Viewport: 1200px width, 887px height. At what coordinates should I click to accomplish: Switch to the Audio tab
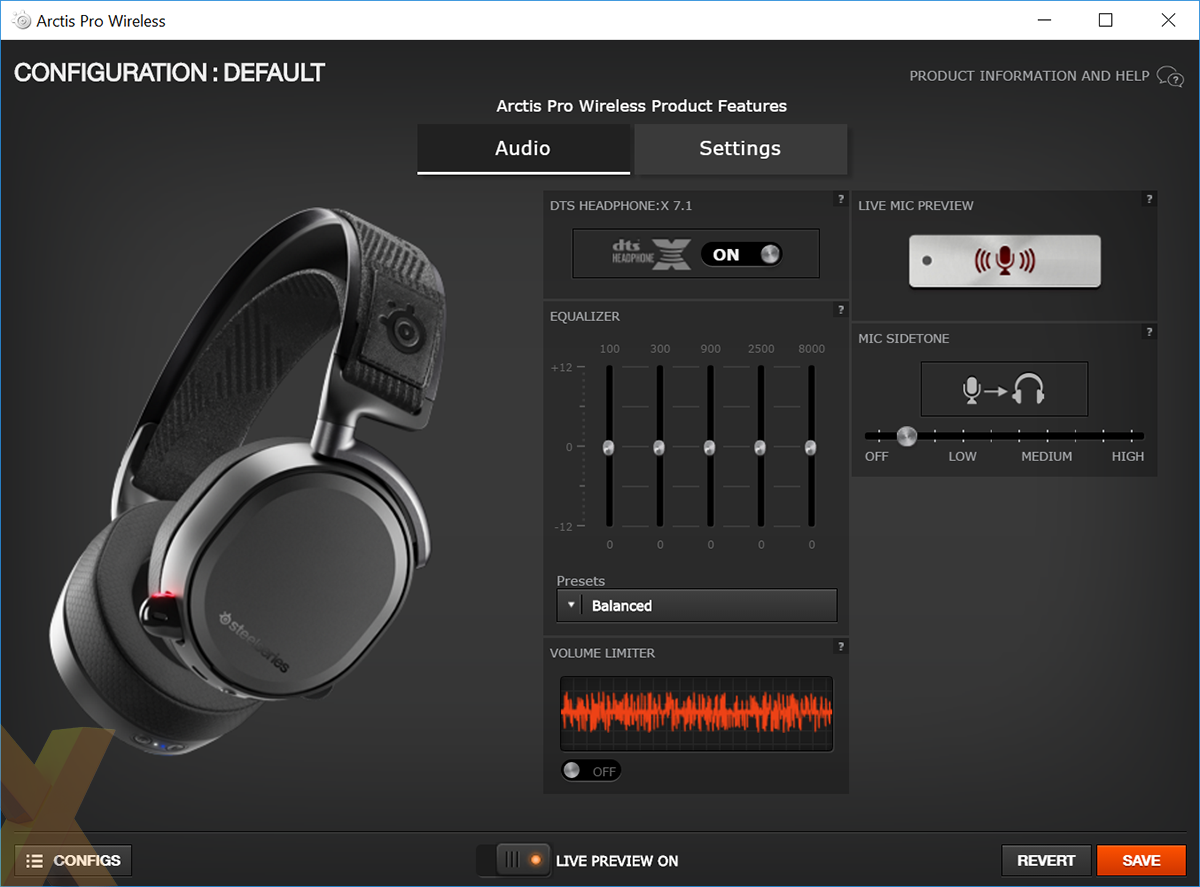click(x=523, y=149)
